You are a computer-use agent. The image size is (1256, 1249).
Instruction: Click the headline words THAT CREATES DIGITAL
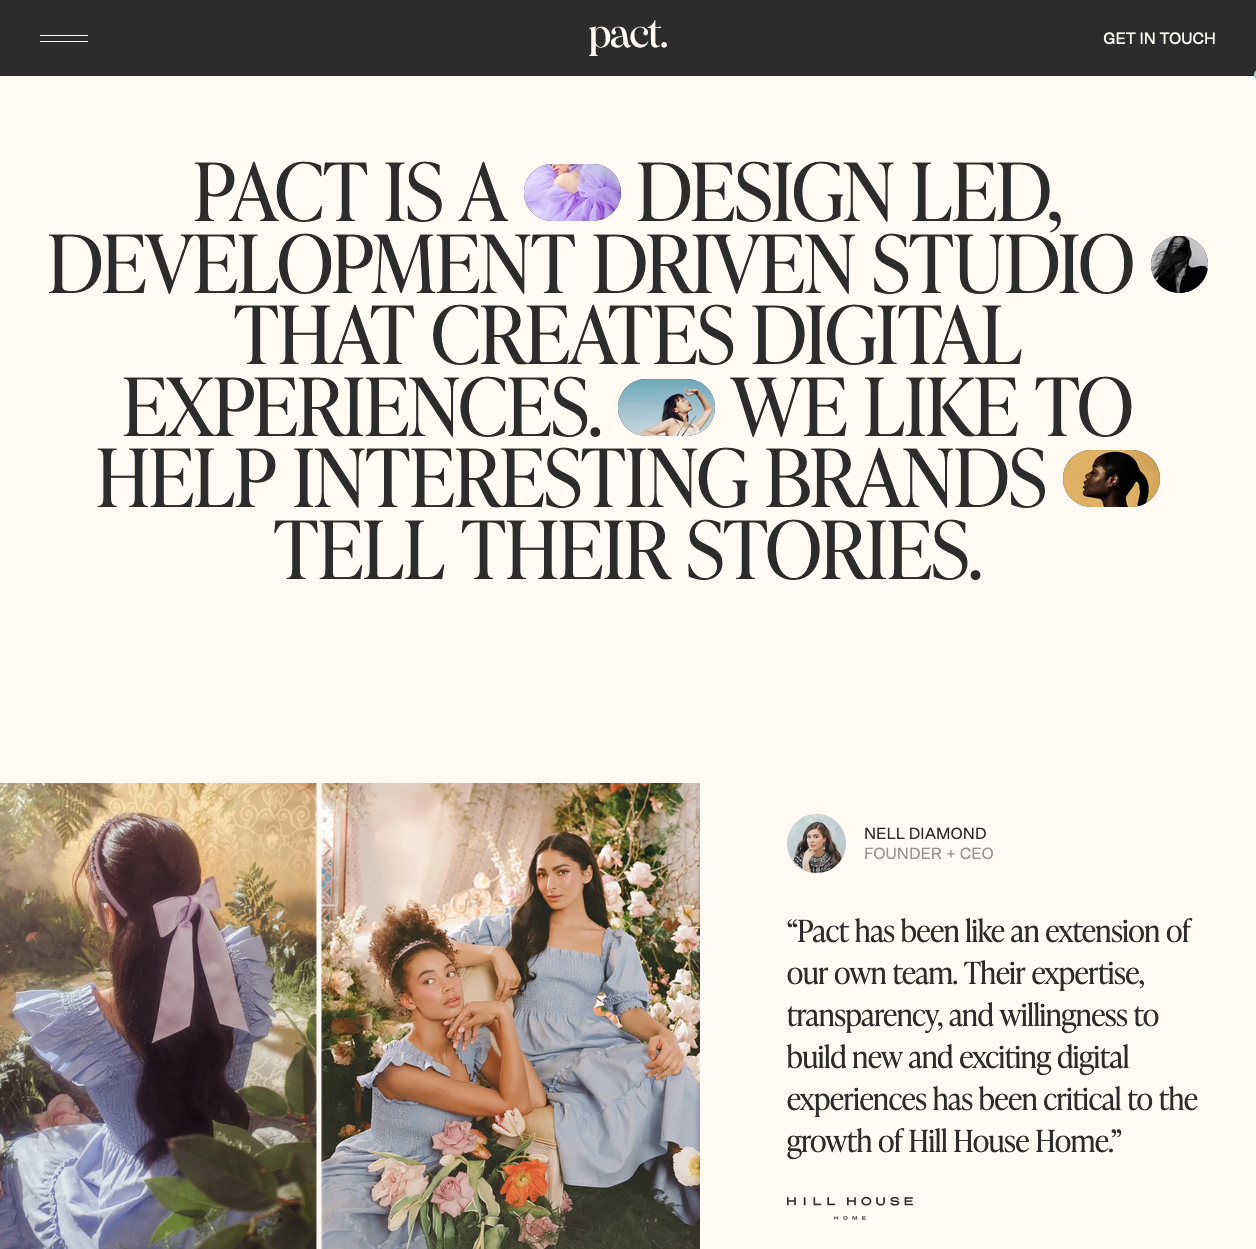click(x=628, y=336)
